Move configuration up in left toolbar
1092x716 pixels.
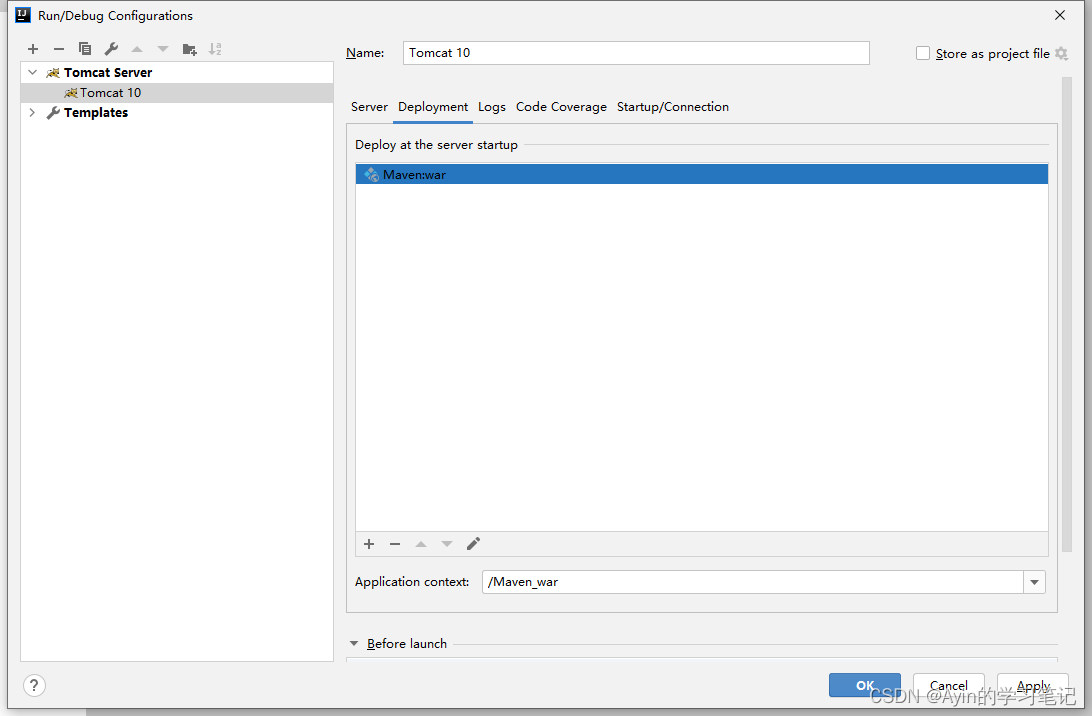click(x=137, y=49)
